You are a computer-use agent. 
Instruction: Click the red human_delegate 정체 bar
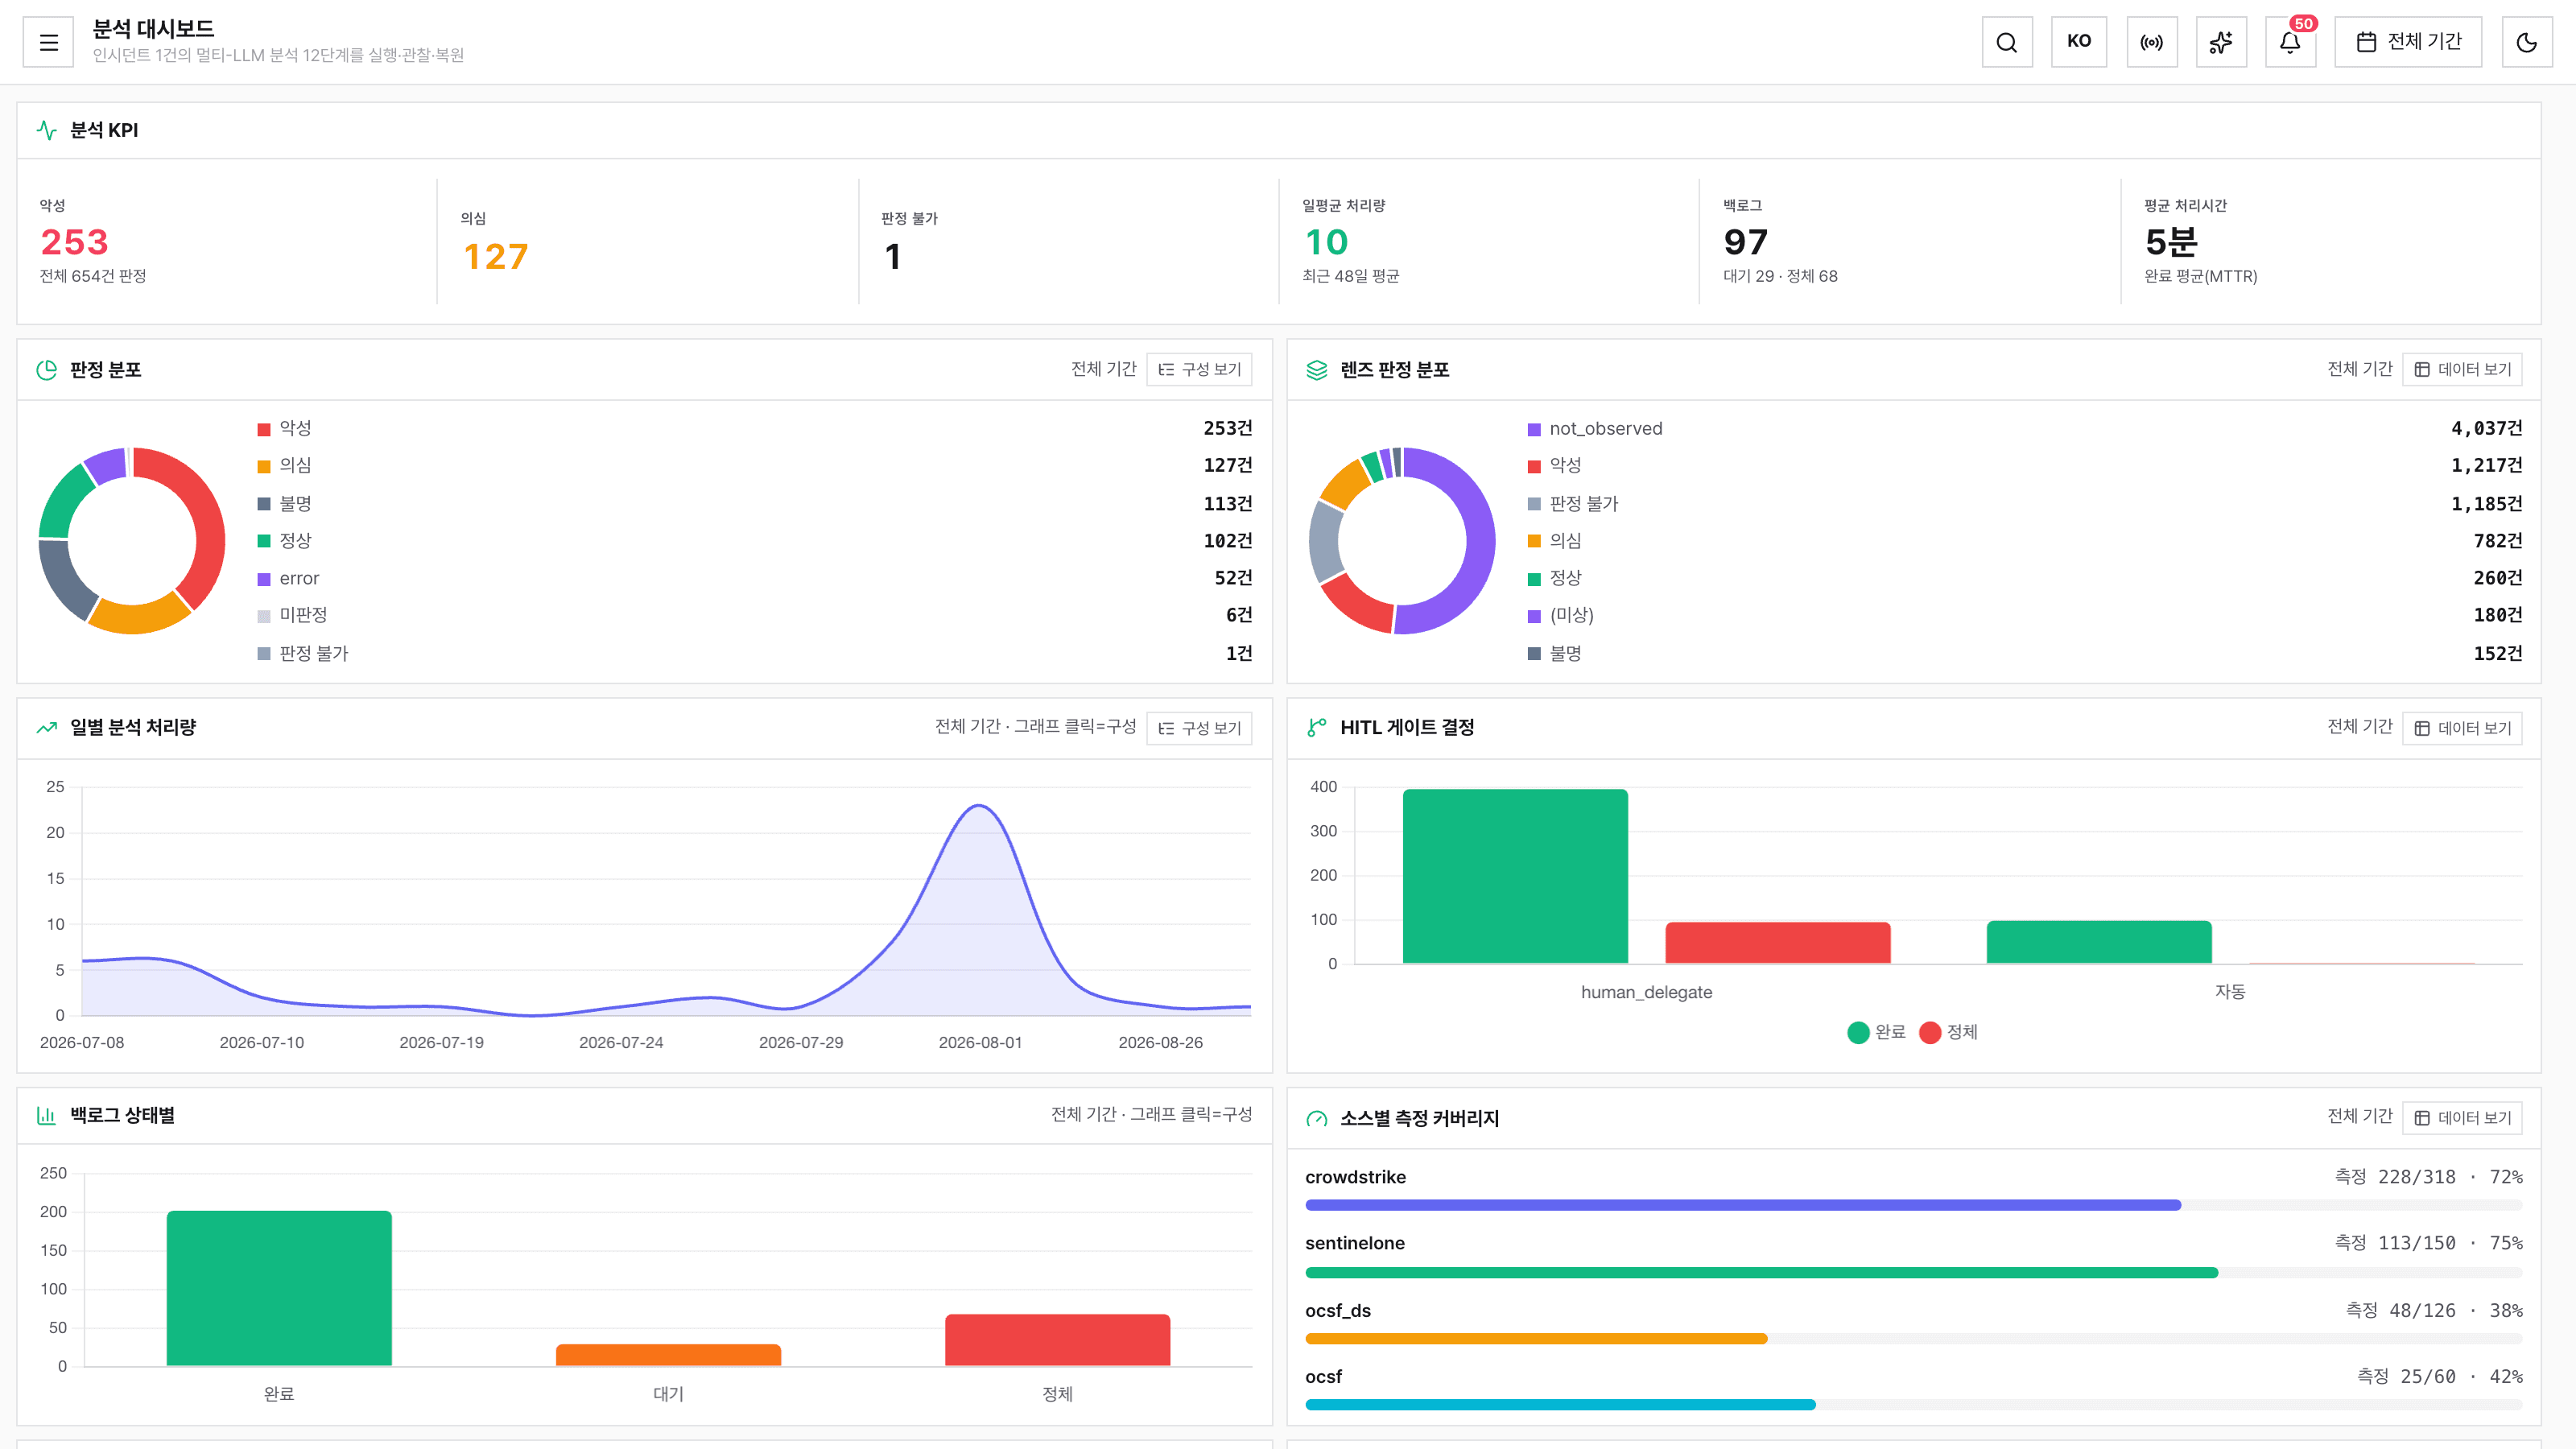pyautogui.click(x=1778, y=943)
